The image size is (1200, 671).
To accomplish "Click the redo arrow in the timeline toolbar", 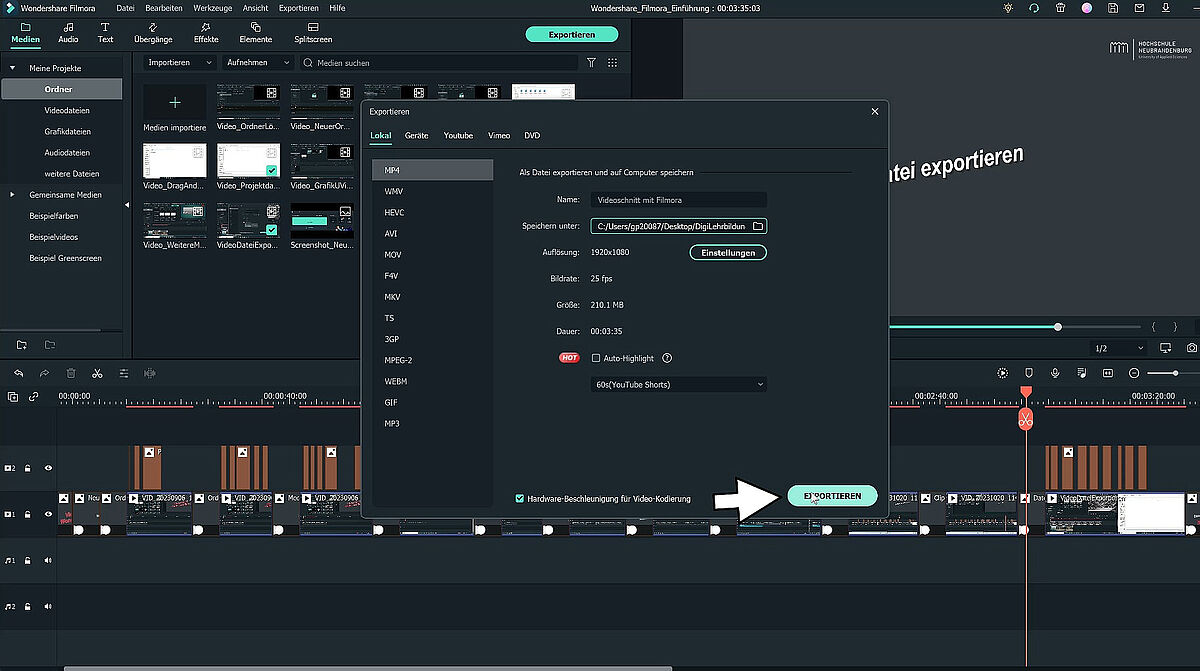I will click(44, 373).
